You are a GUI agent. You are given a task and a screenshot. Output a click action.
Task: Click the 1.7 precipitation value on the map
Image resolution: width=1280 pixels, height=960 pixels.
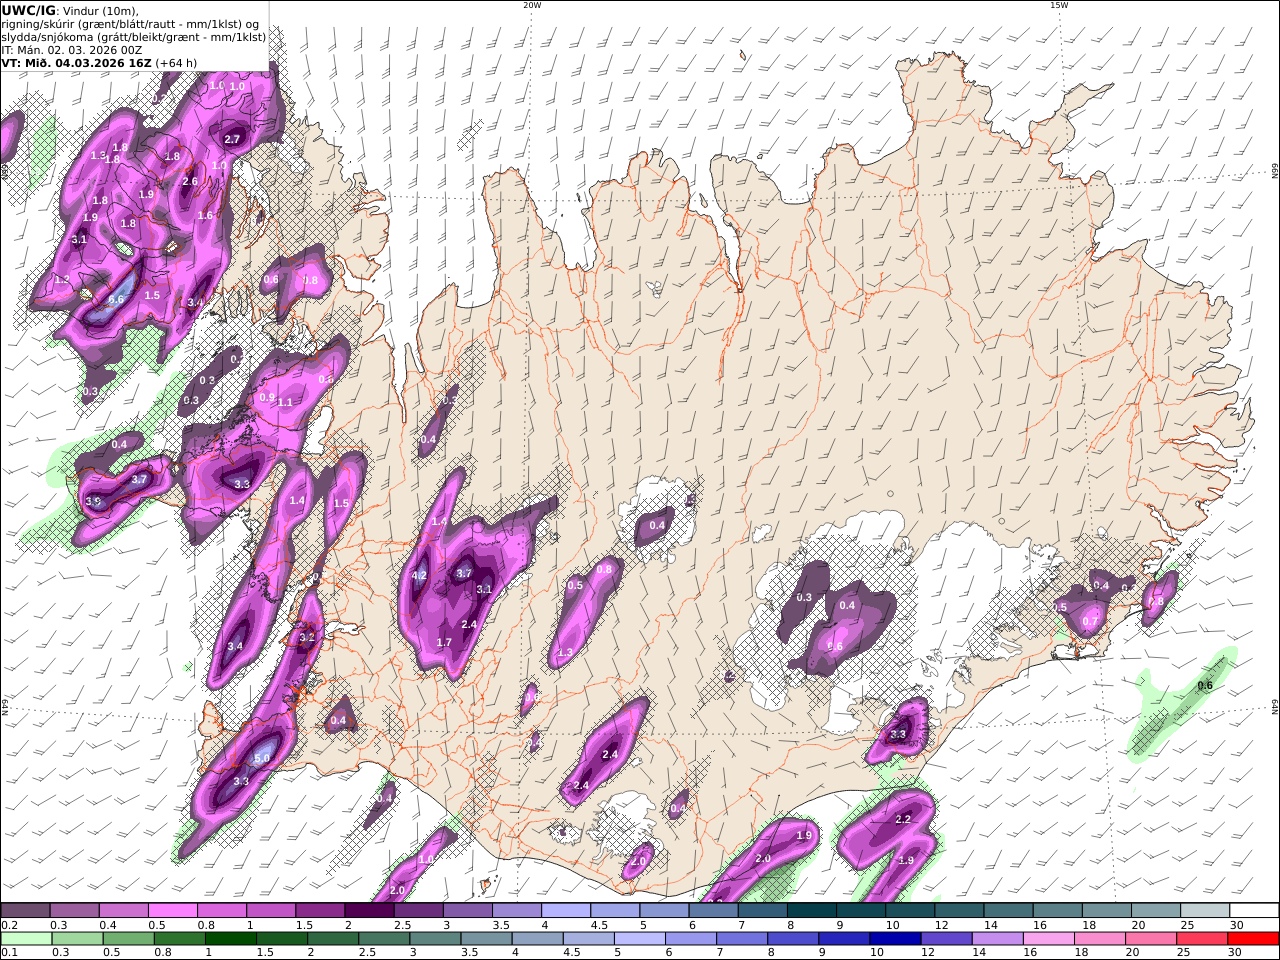[445, 642]
